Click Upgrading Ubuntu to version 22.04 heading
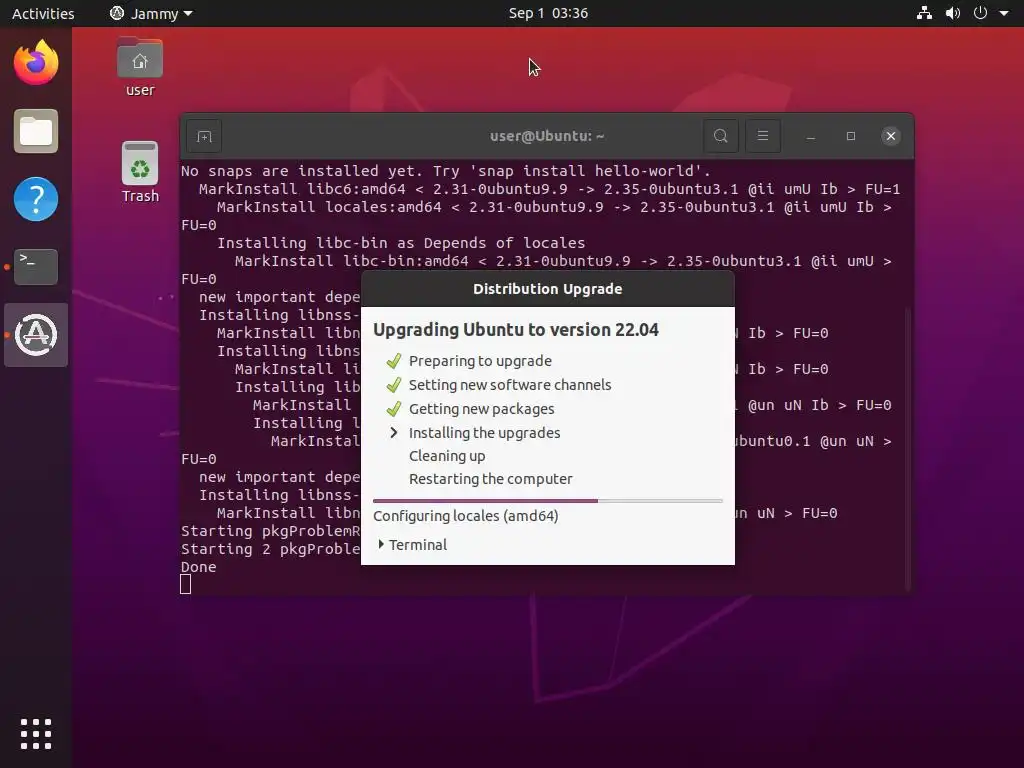Screen dimensions: 1024x768 (x=516, y=330)
